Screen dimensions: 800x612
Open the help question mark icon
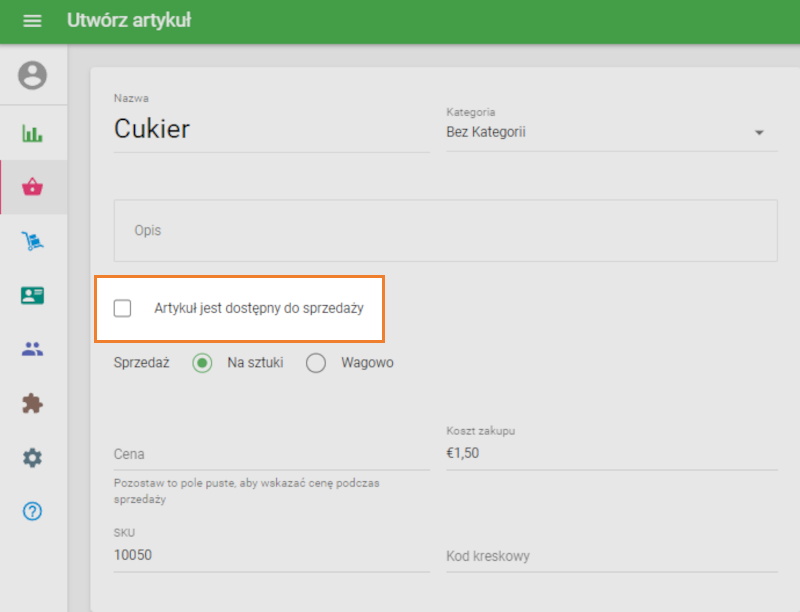pos(33,511)
